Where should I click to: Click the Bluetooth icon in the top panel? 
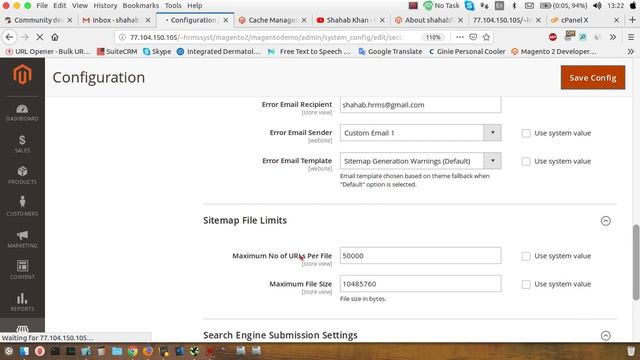point(514,6)
